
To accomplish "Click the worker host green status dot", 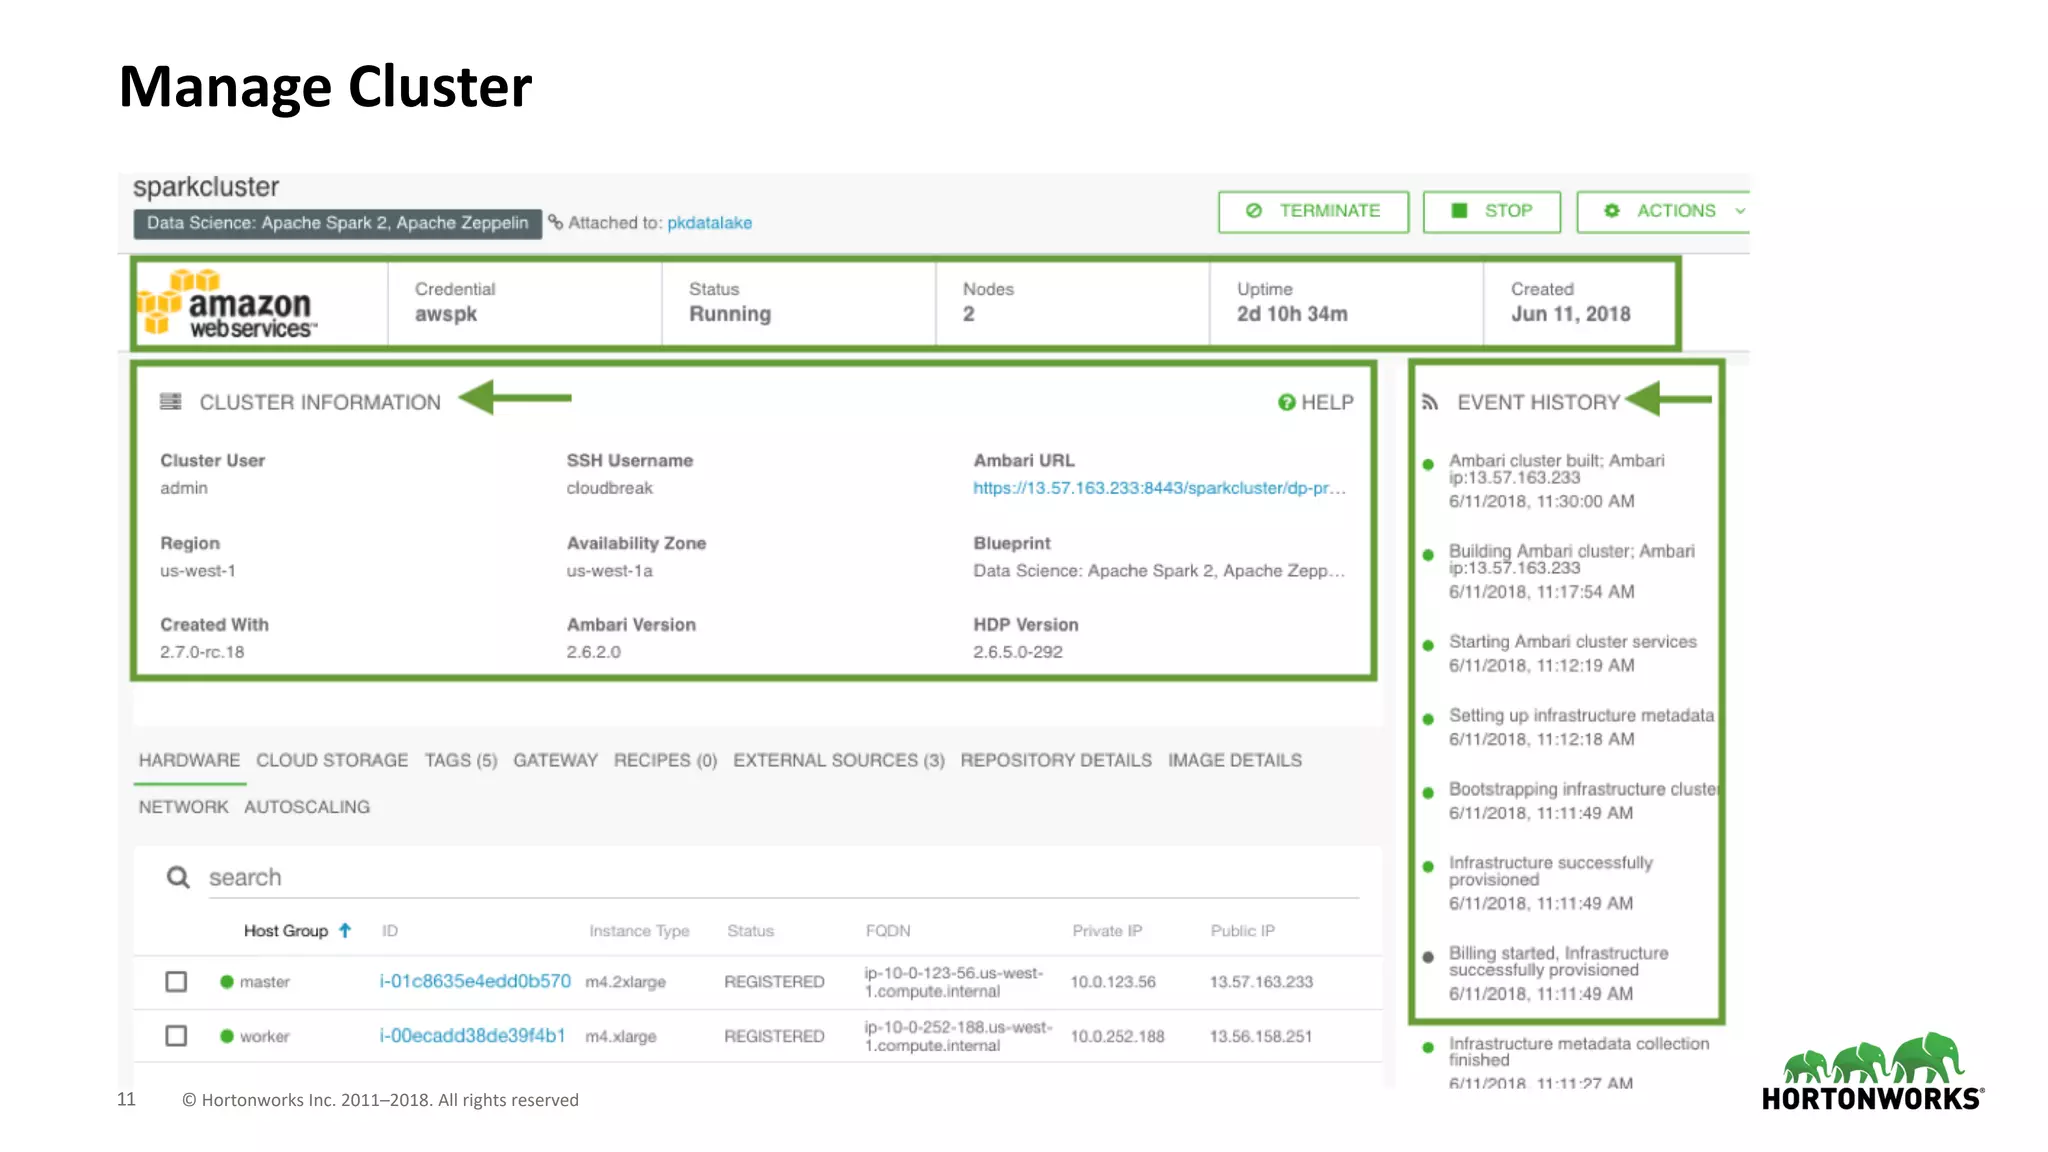I will [227, 1036].
